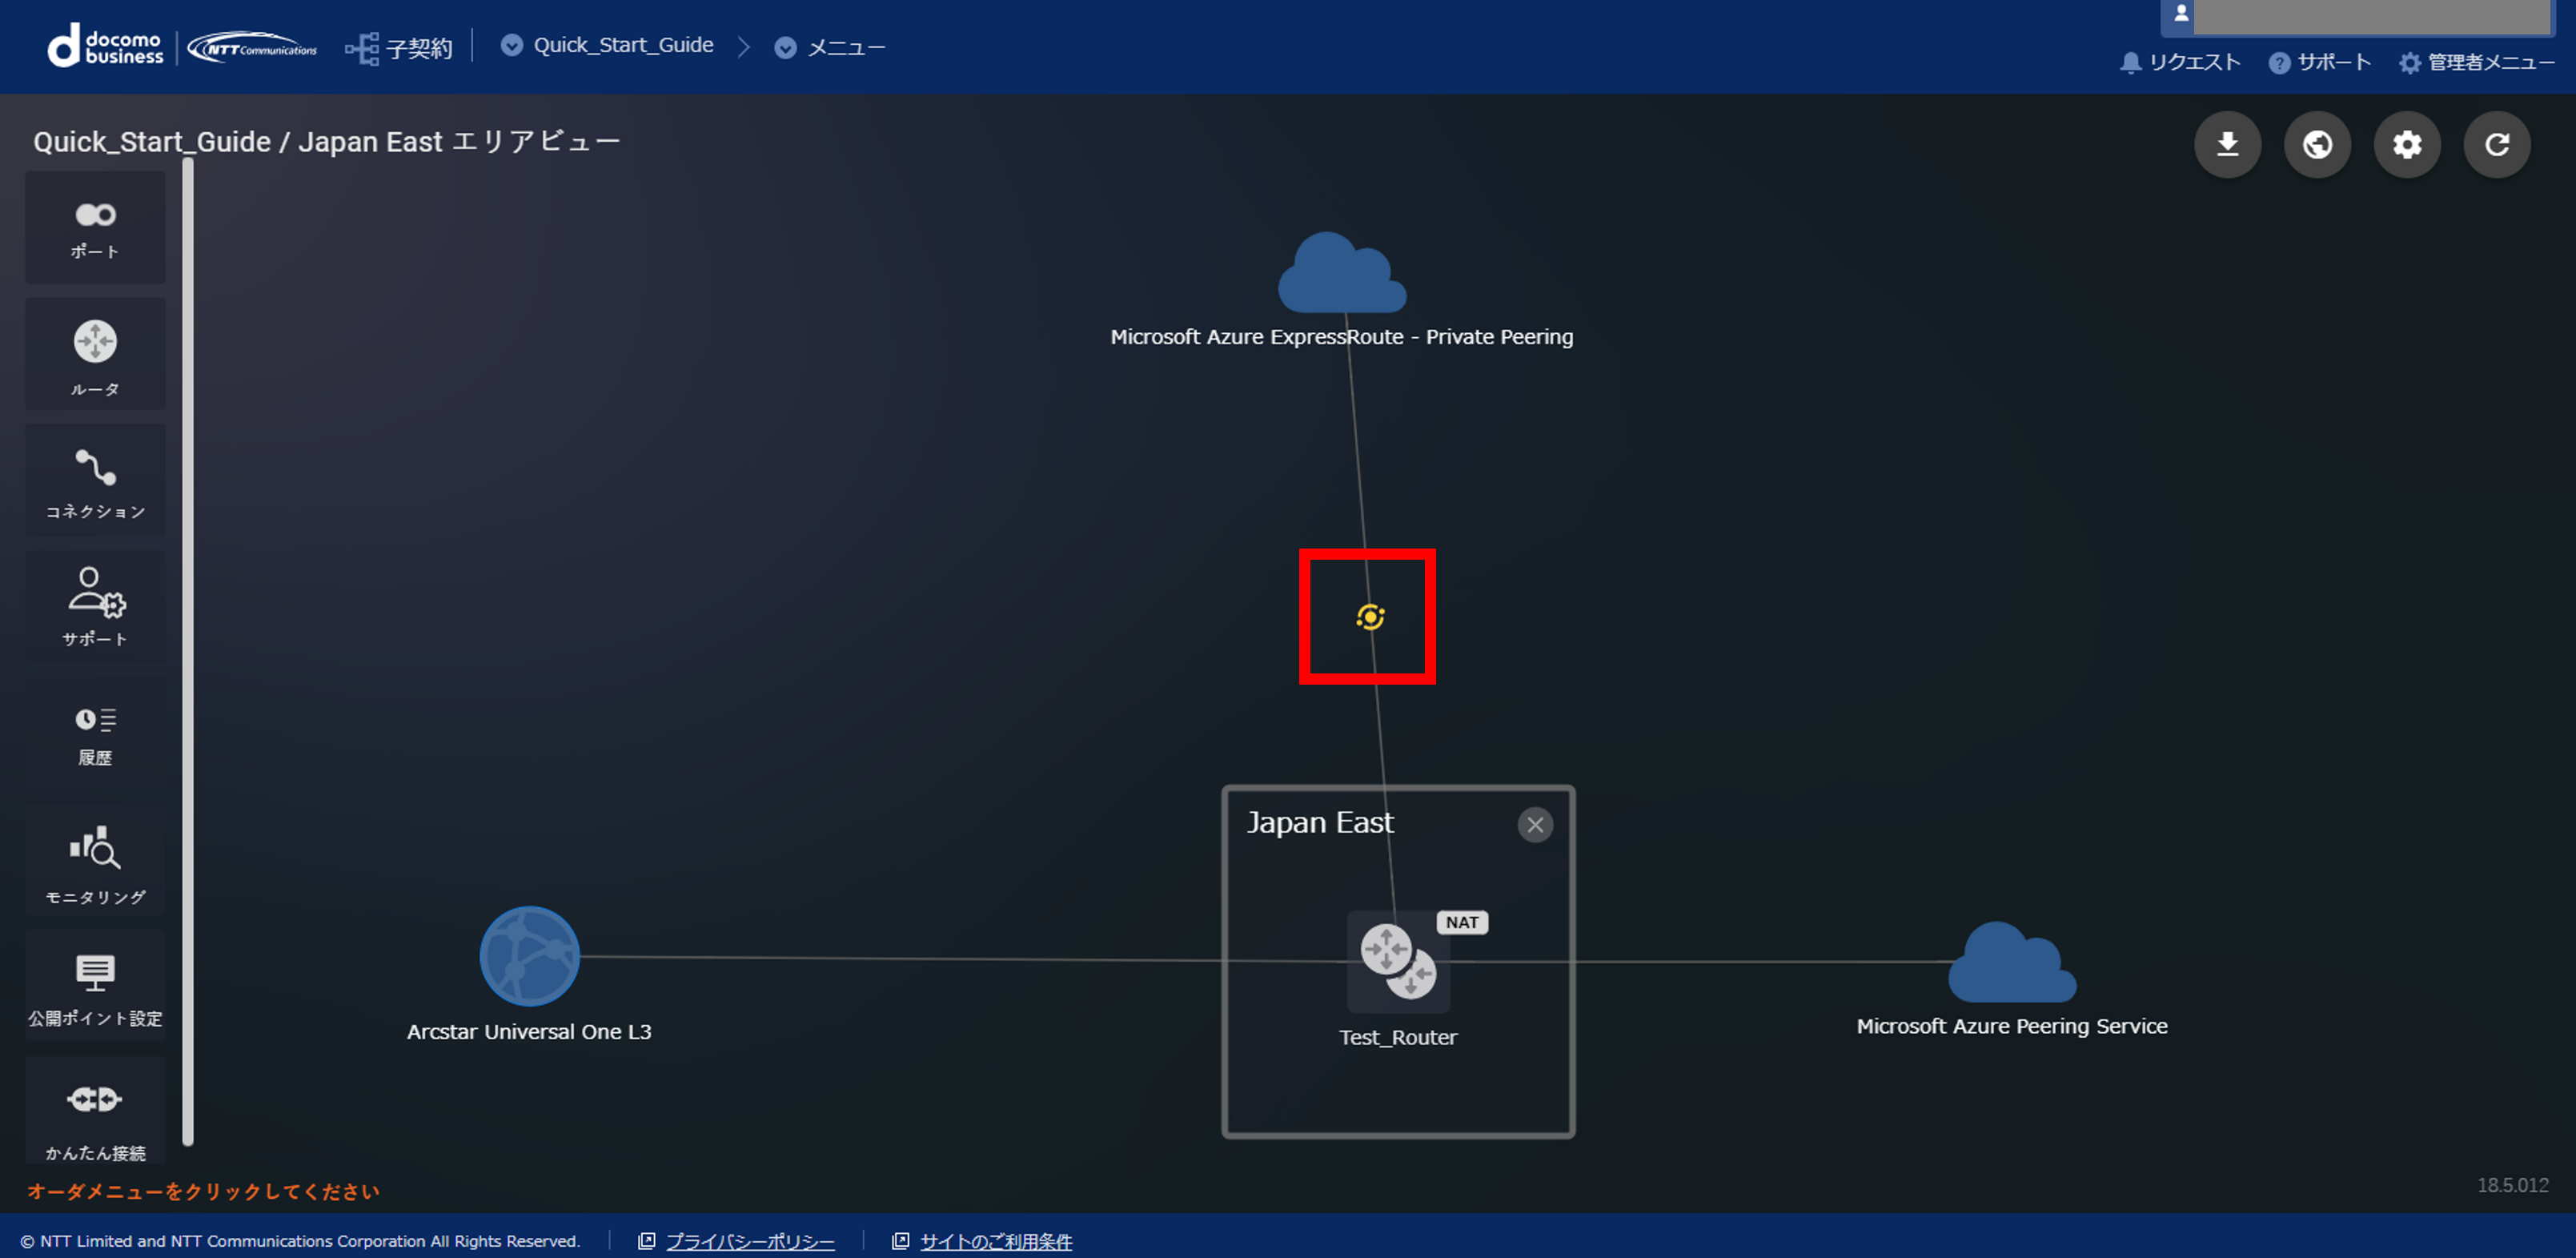Open the サポート sidebar menu item
2576x1258 pixels.
pos(95,606)
